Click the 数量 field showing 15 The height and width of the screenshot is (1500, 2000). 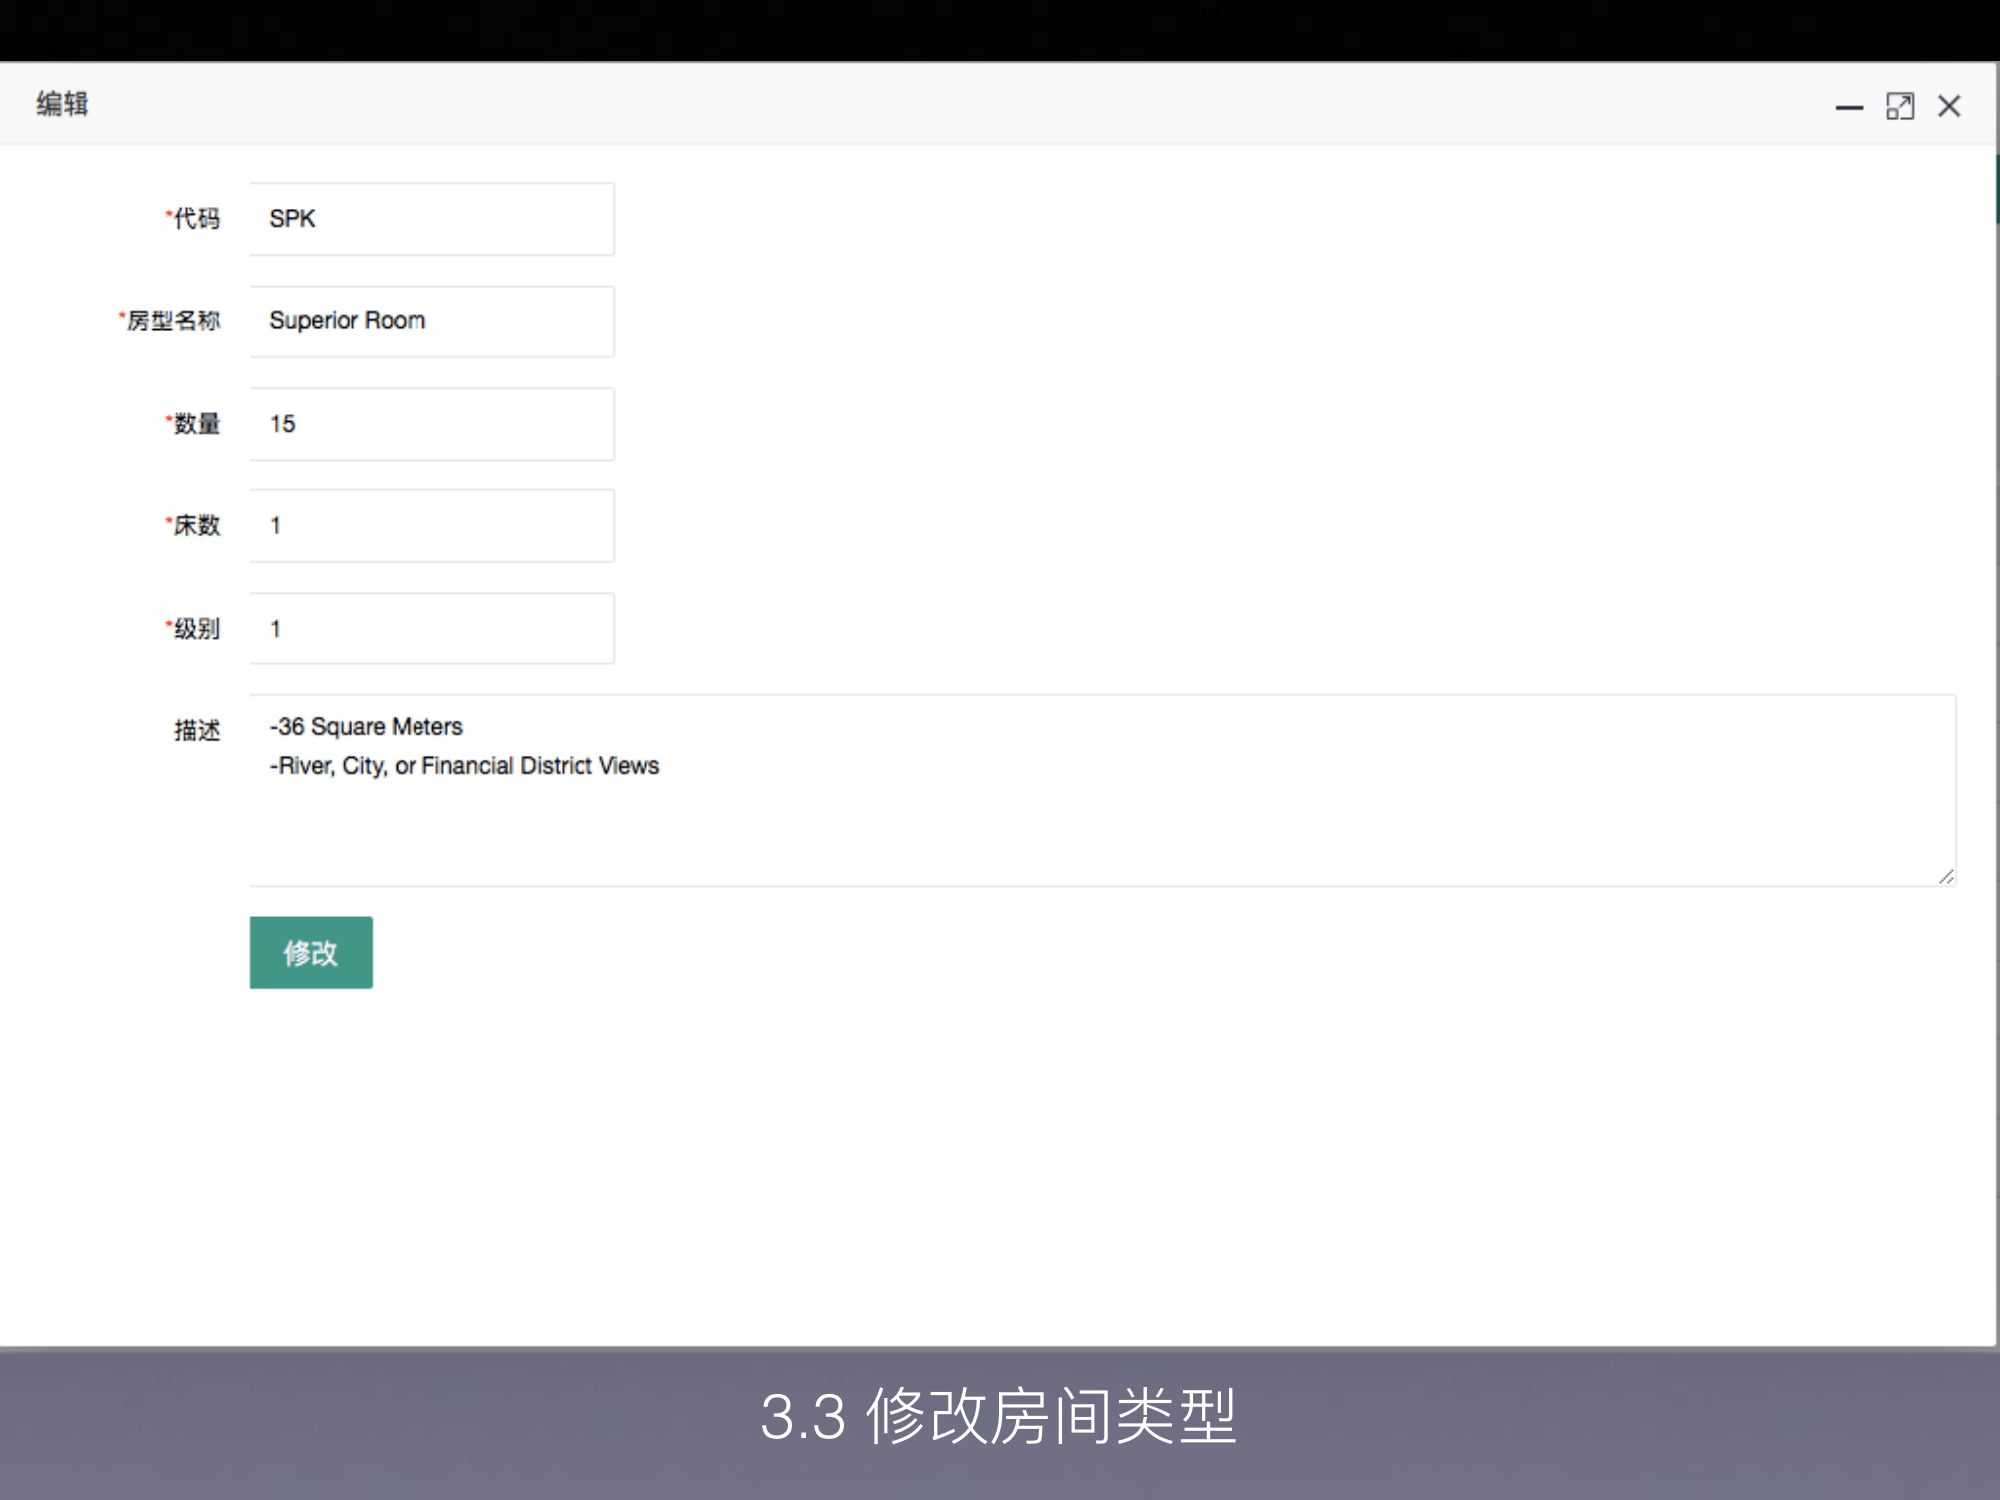click(432, 424)
